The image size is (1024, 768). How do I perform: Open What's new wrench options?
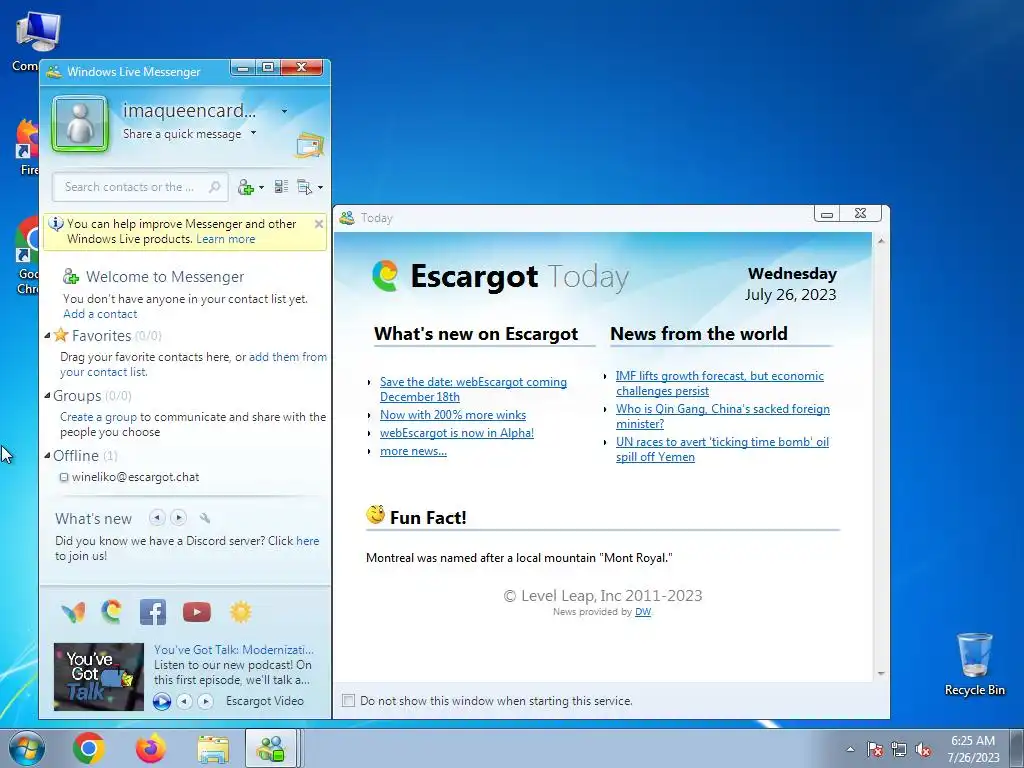(x=205, y=518)
